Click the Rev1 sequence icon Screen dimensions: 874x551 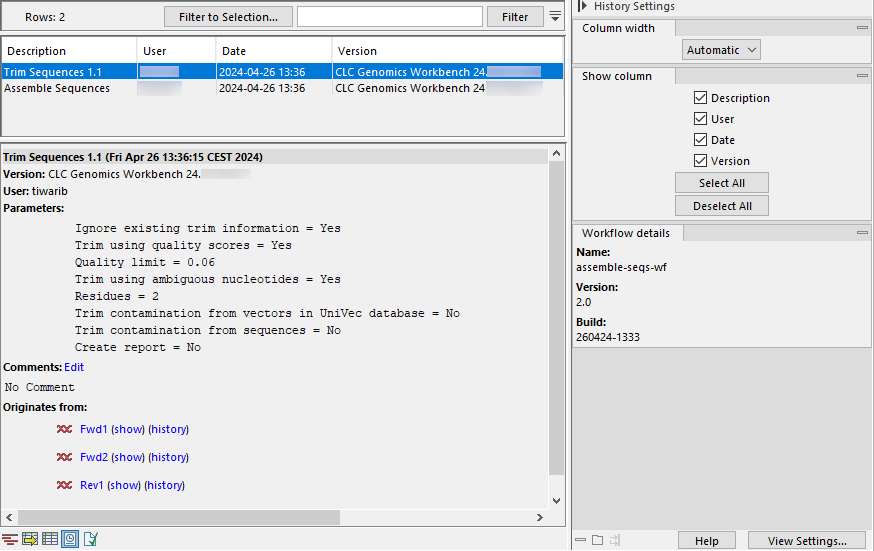[x=64, y=485]
